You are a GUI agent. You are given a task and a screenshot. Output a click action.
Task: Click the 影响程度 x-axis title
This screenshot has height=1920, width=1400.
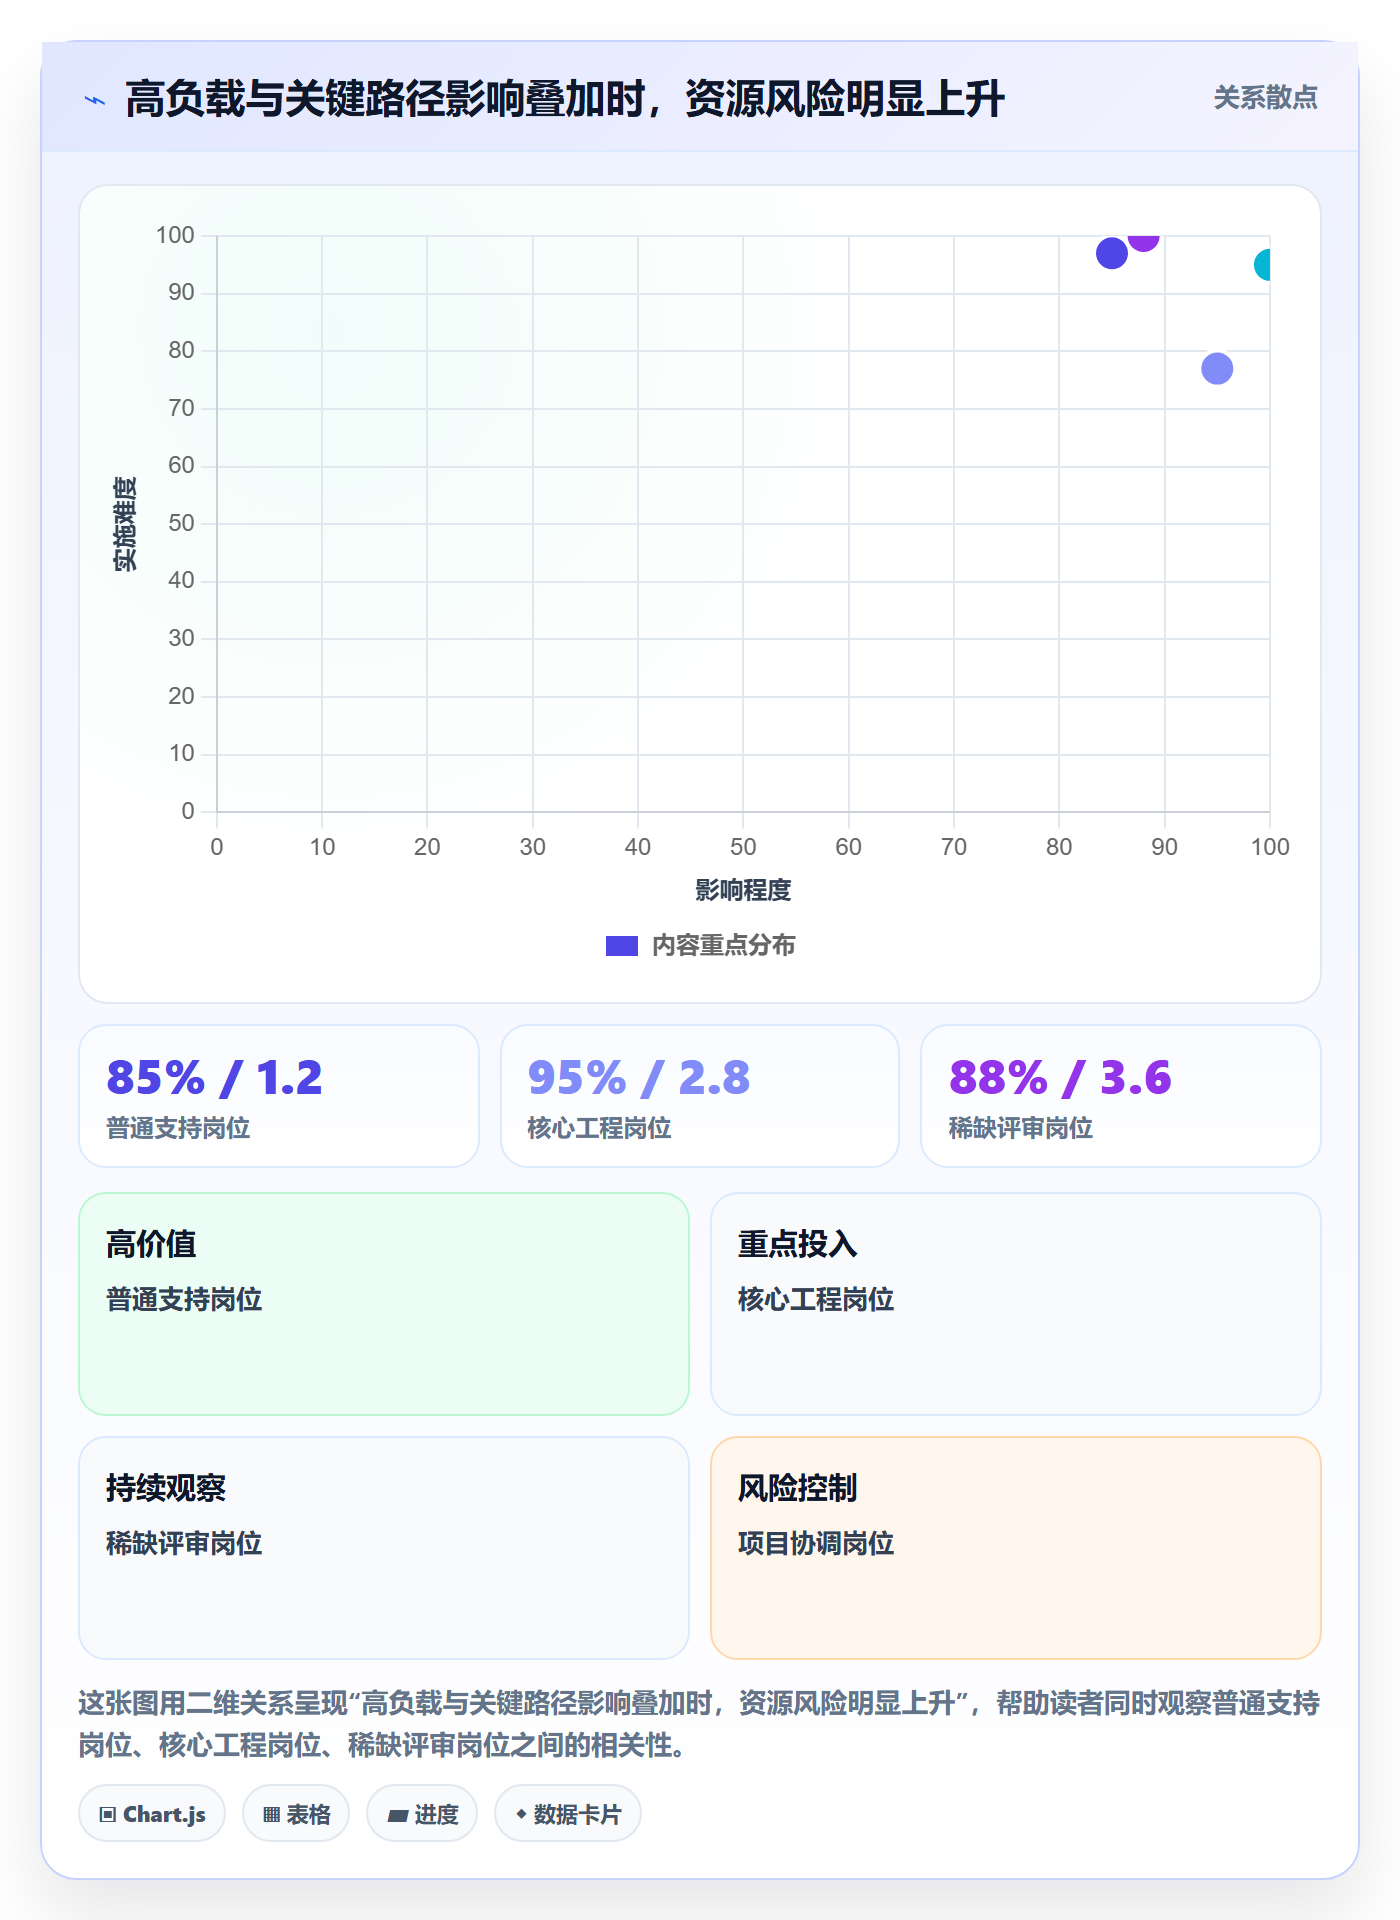point(743,890)
